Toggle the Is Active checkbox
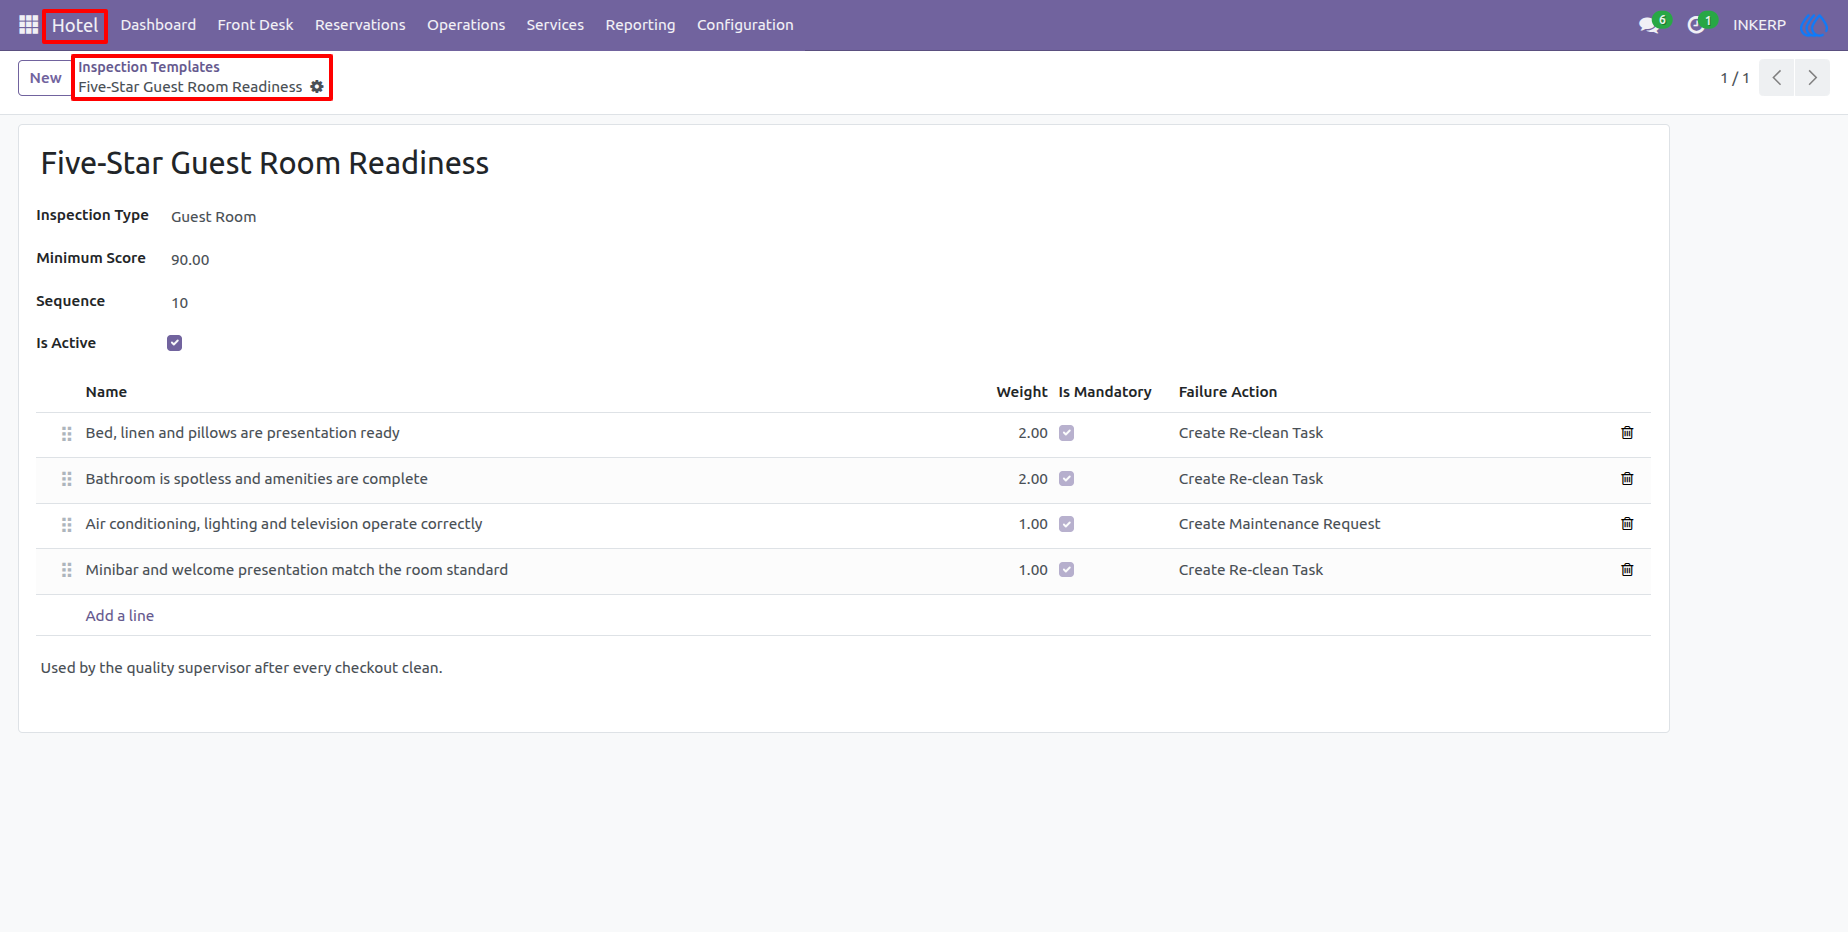Screen dimensions: 1848x932 pyautogui.click(x=175, y=343)
